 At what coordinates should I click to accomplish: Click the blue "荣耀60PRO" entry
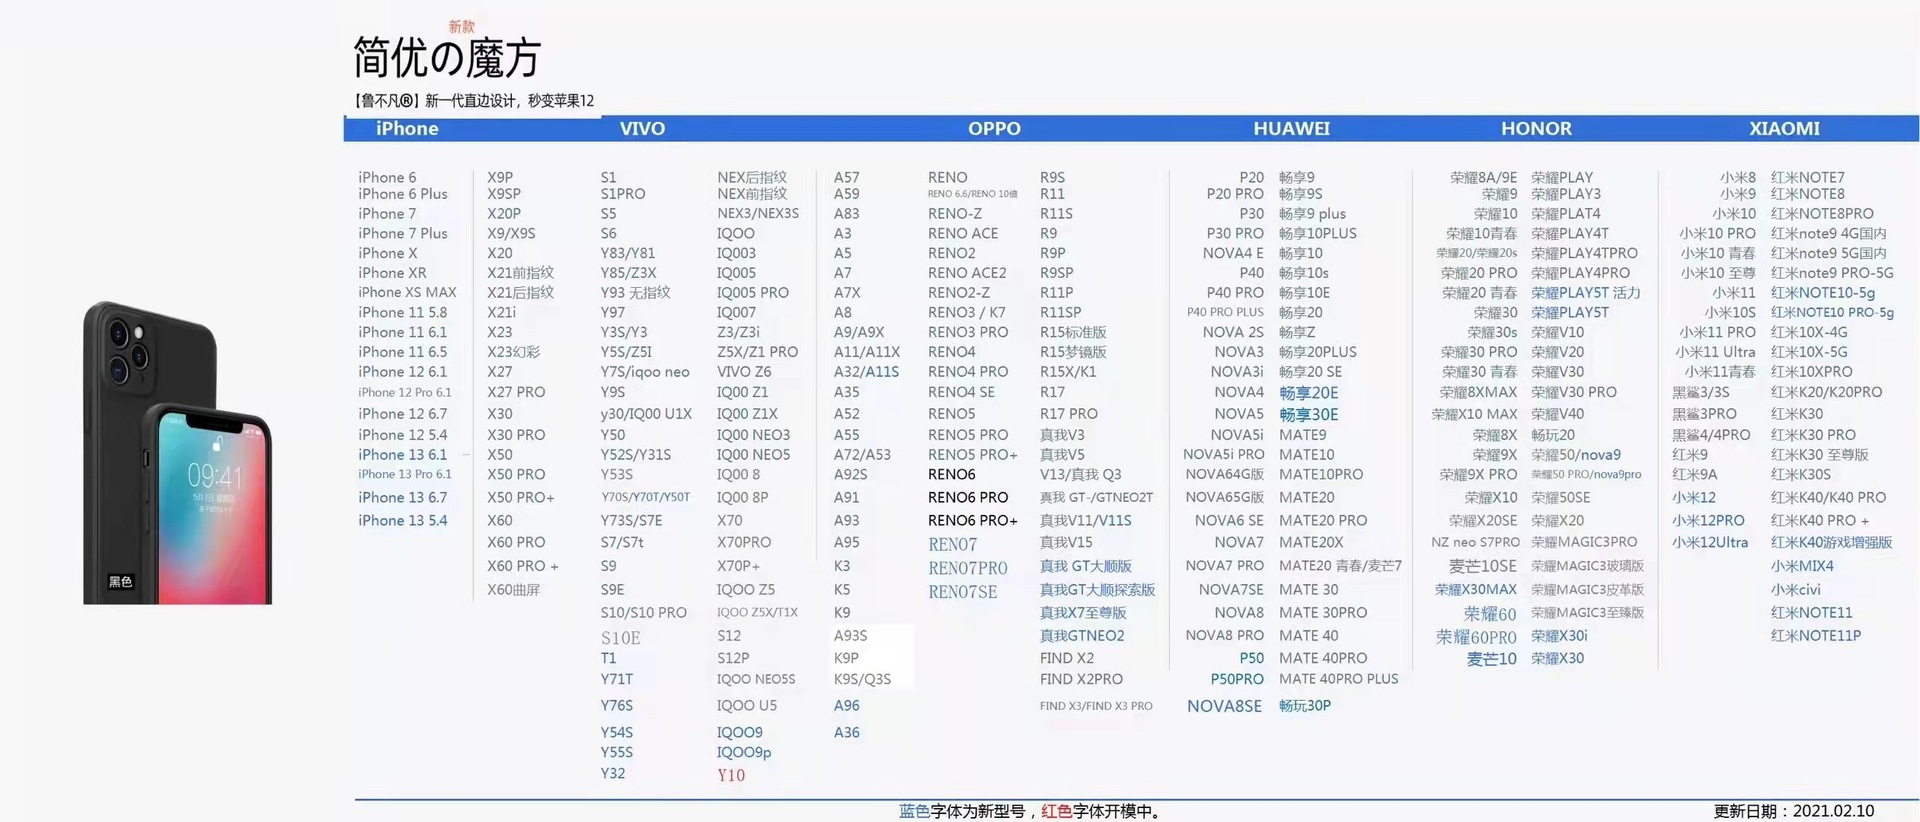click(x=1476, y=637)
